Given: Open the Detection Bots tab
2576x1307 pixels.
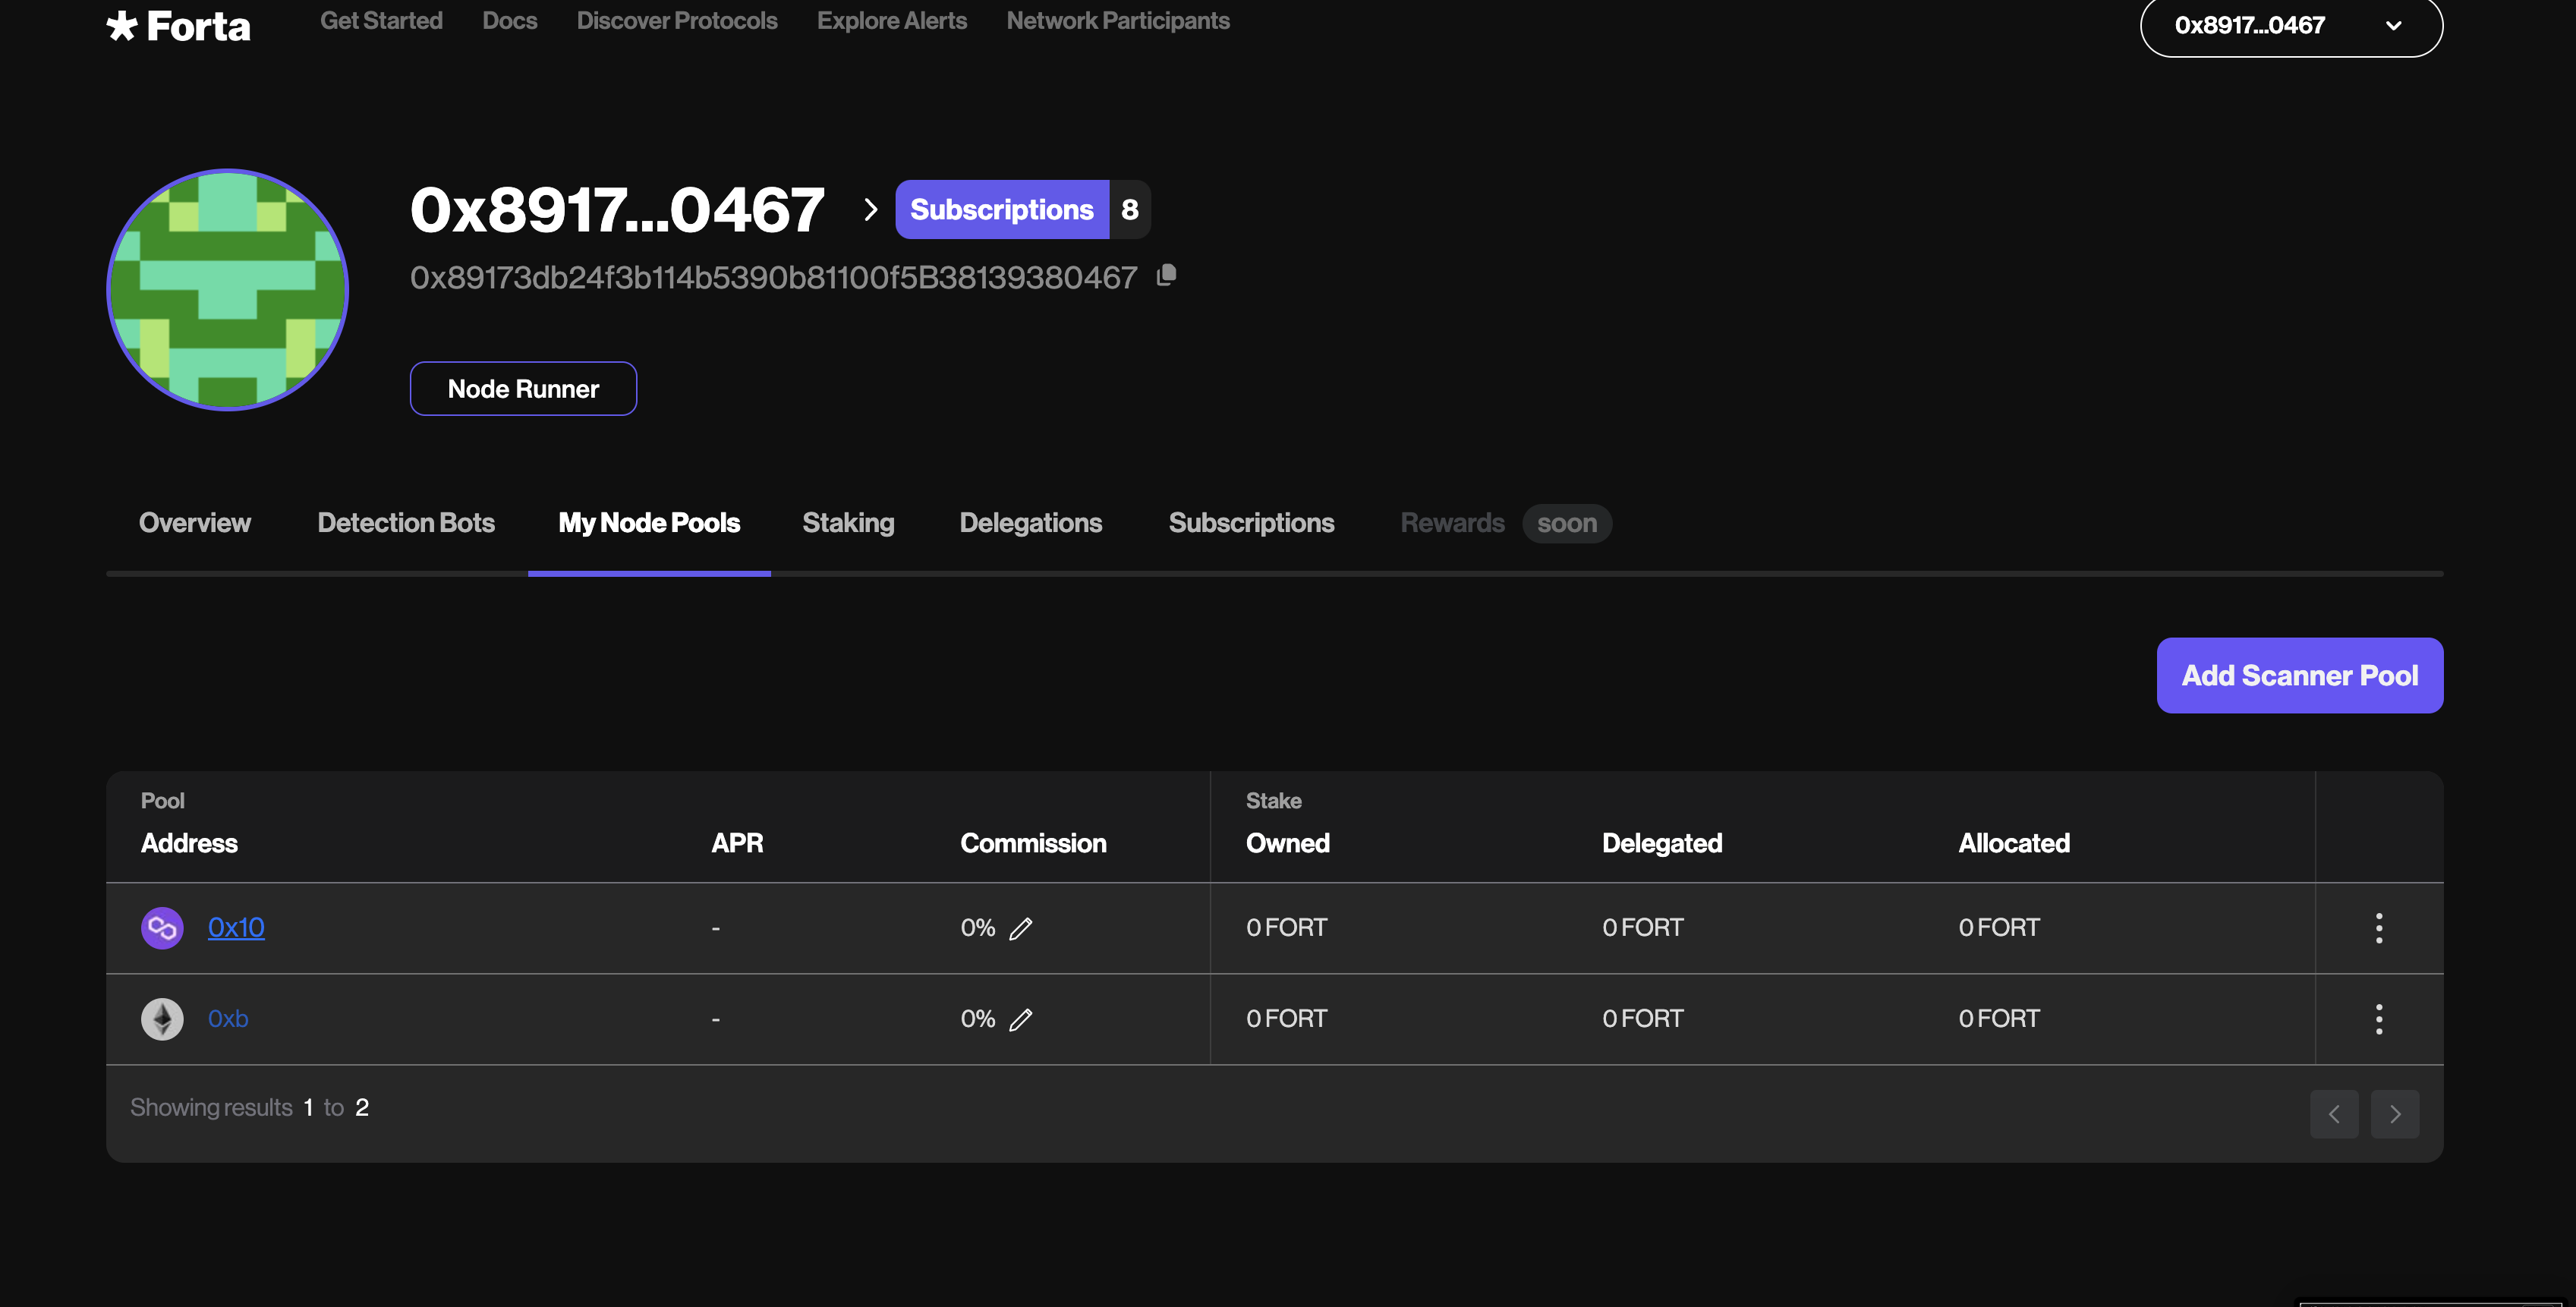Looking at the screenshot, I should click(405, 523).
